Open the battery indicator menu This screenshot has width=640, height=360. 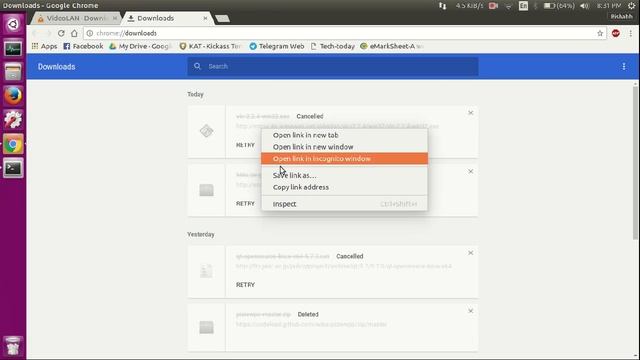[x=559, y=6]
